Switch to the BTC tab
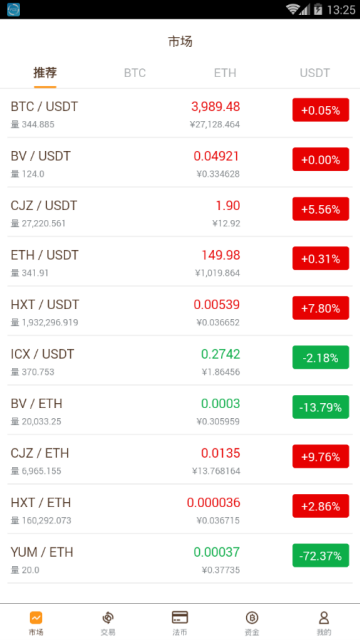The height and width of the screenshot is (640, 360). (135, 73)
